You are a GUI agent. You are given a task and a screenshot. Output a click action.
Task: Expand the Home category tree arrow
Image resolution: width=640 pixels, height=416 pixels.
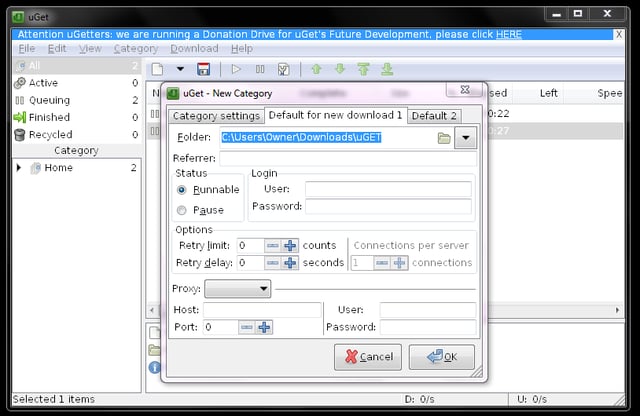18,167
